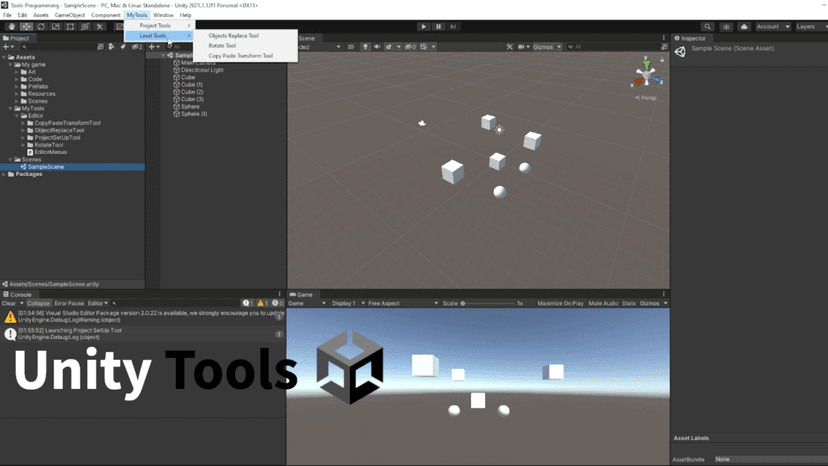This screenshot has height=466, width=828.
Task: Toggle scene grid visibility
Action: (424, 46)
